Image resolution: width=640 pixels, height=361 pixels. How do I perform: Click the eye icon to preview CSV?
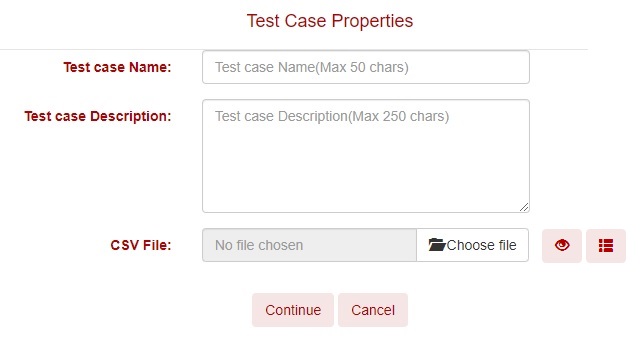click(562, 245)
